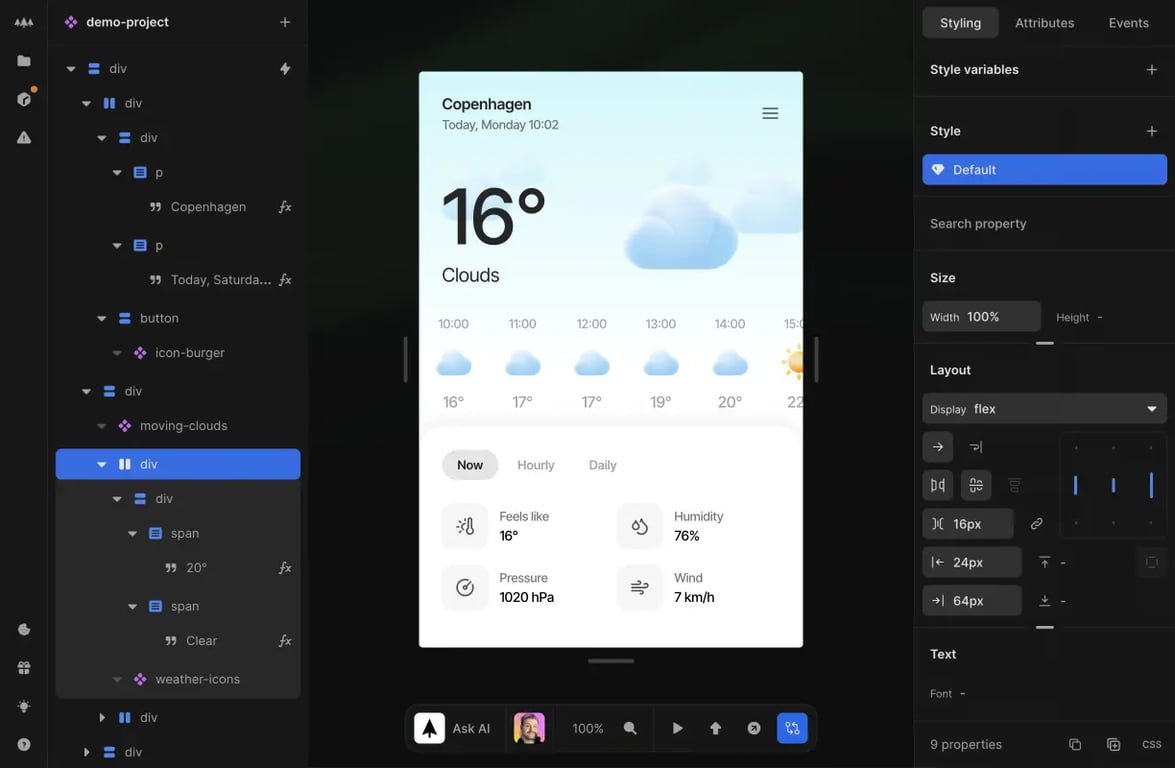Click the formula icon next to Copenhagen
The height and width of the screenshot is (768, 1175).
pyautogui.click(x=285, y=207)
